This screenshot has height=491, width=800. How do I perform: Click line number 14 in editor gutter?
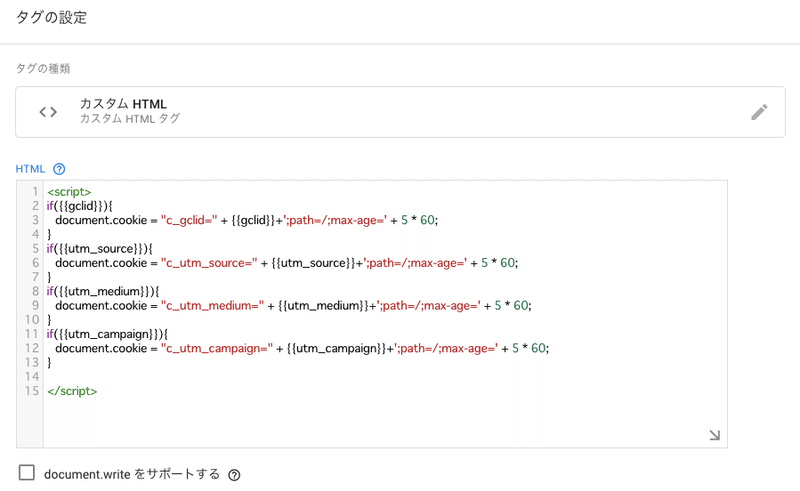point(32,377)
